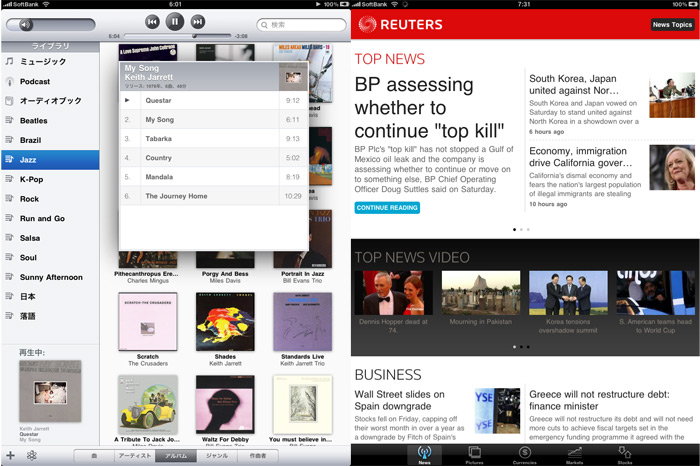Skip to the next track
Screen dimensions: 700x466
(198, 21)
